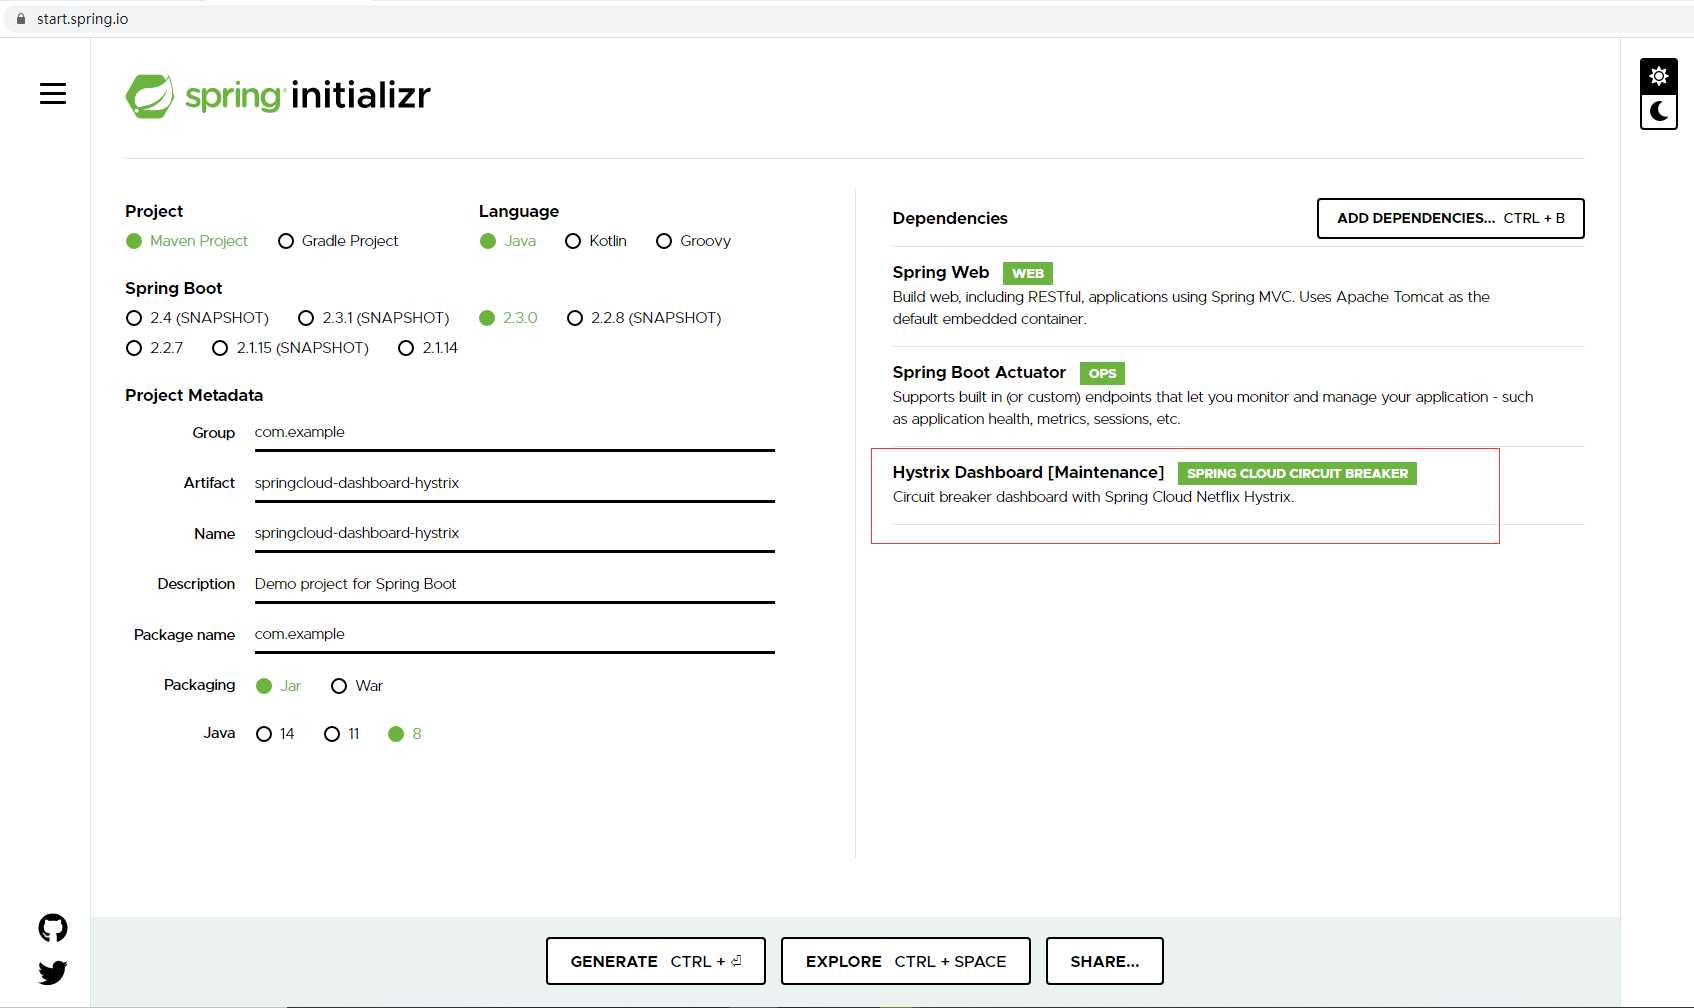
Task: Select Spring Boot 2.4 (SNAPSHOT)
Action: coord(197,318)
